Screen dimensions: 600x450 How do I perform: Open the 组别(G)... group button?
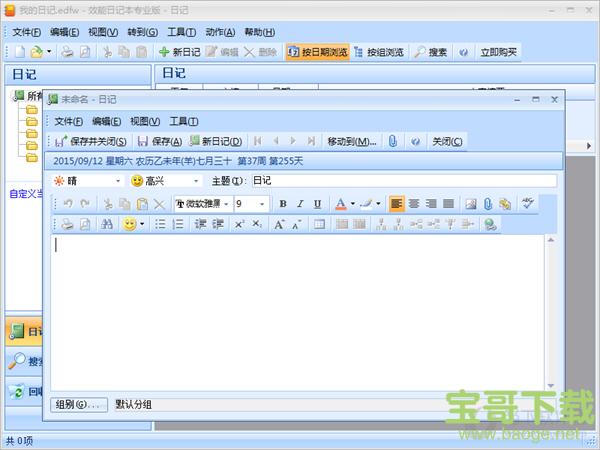coord(79,404)
